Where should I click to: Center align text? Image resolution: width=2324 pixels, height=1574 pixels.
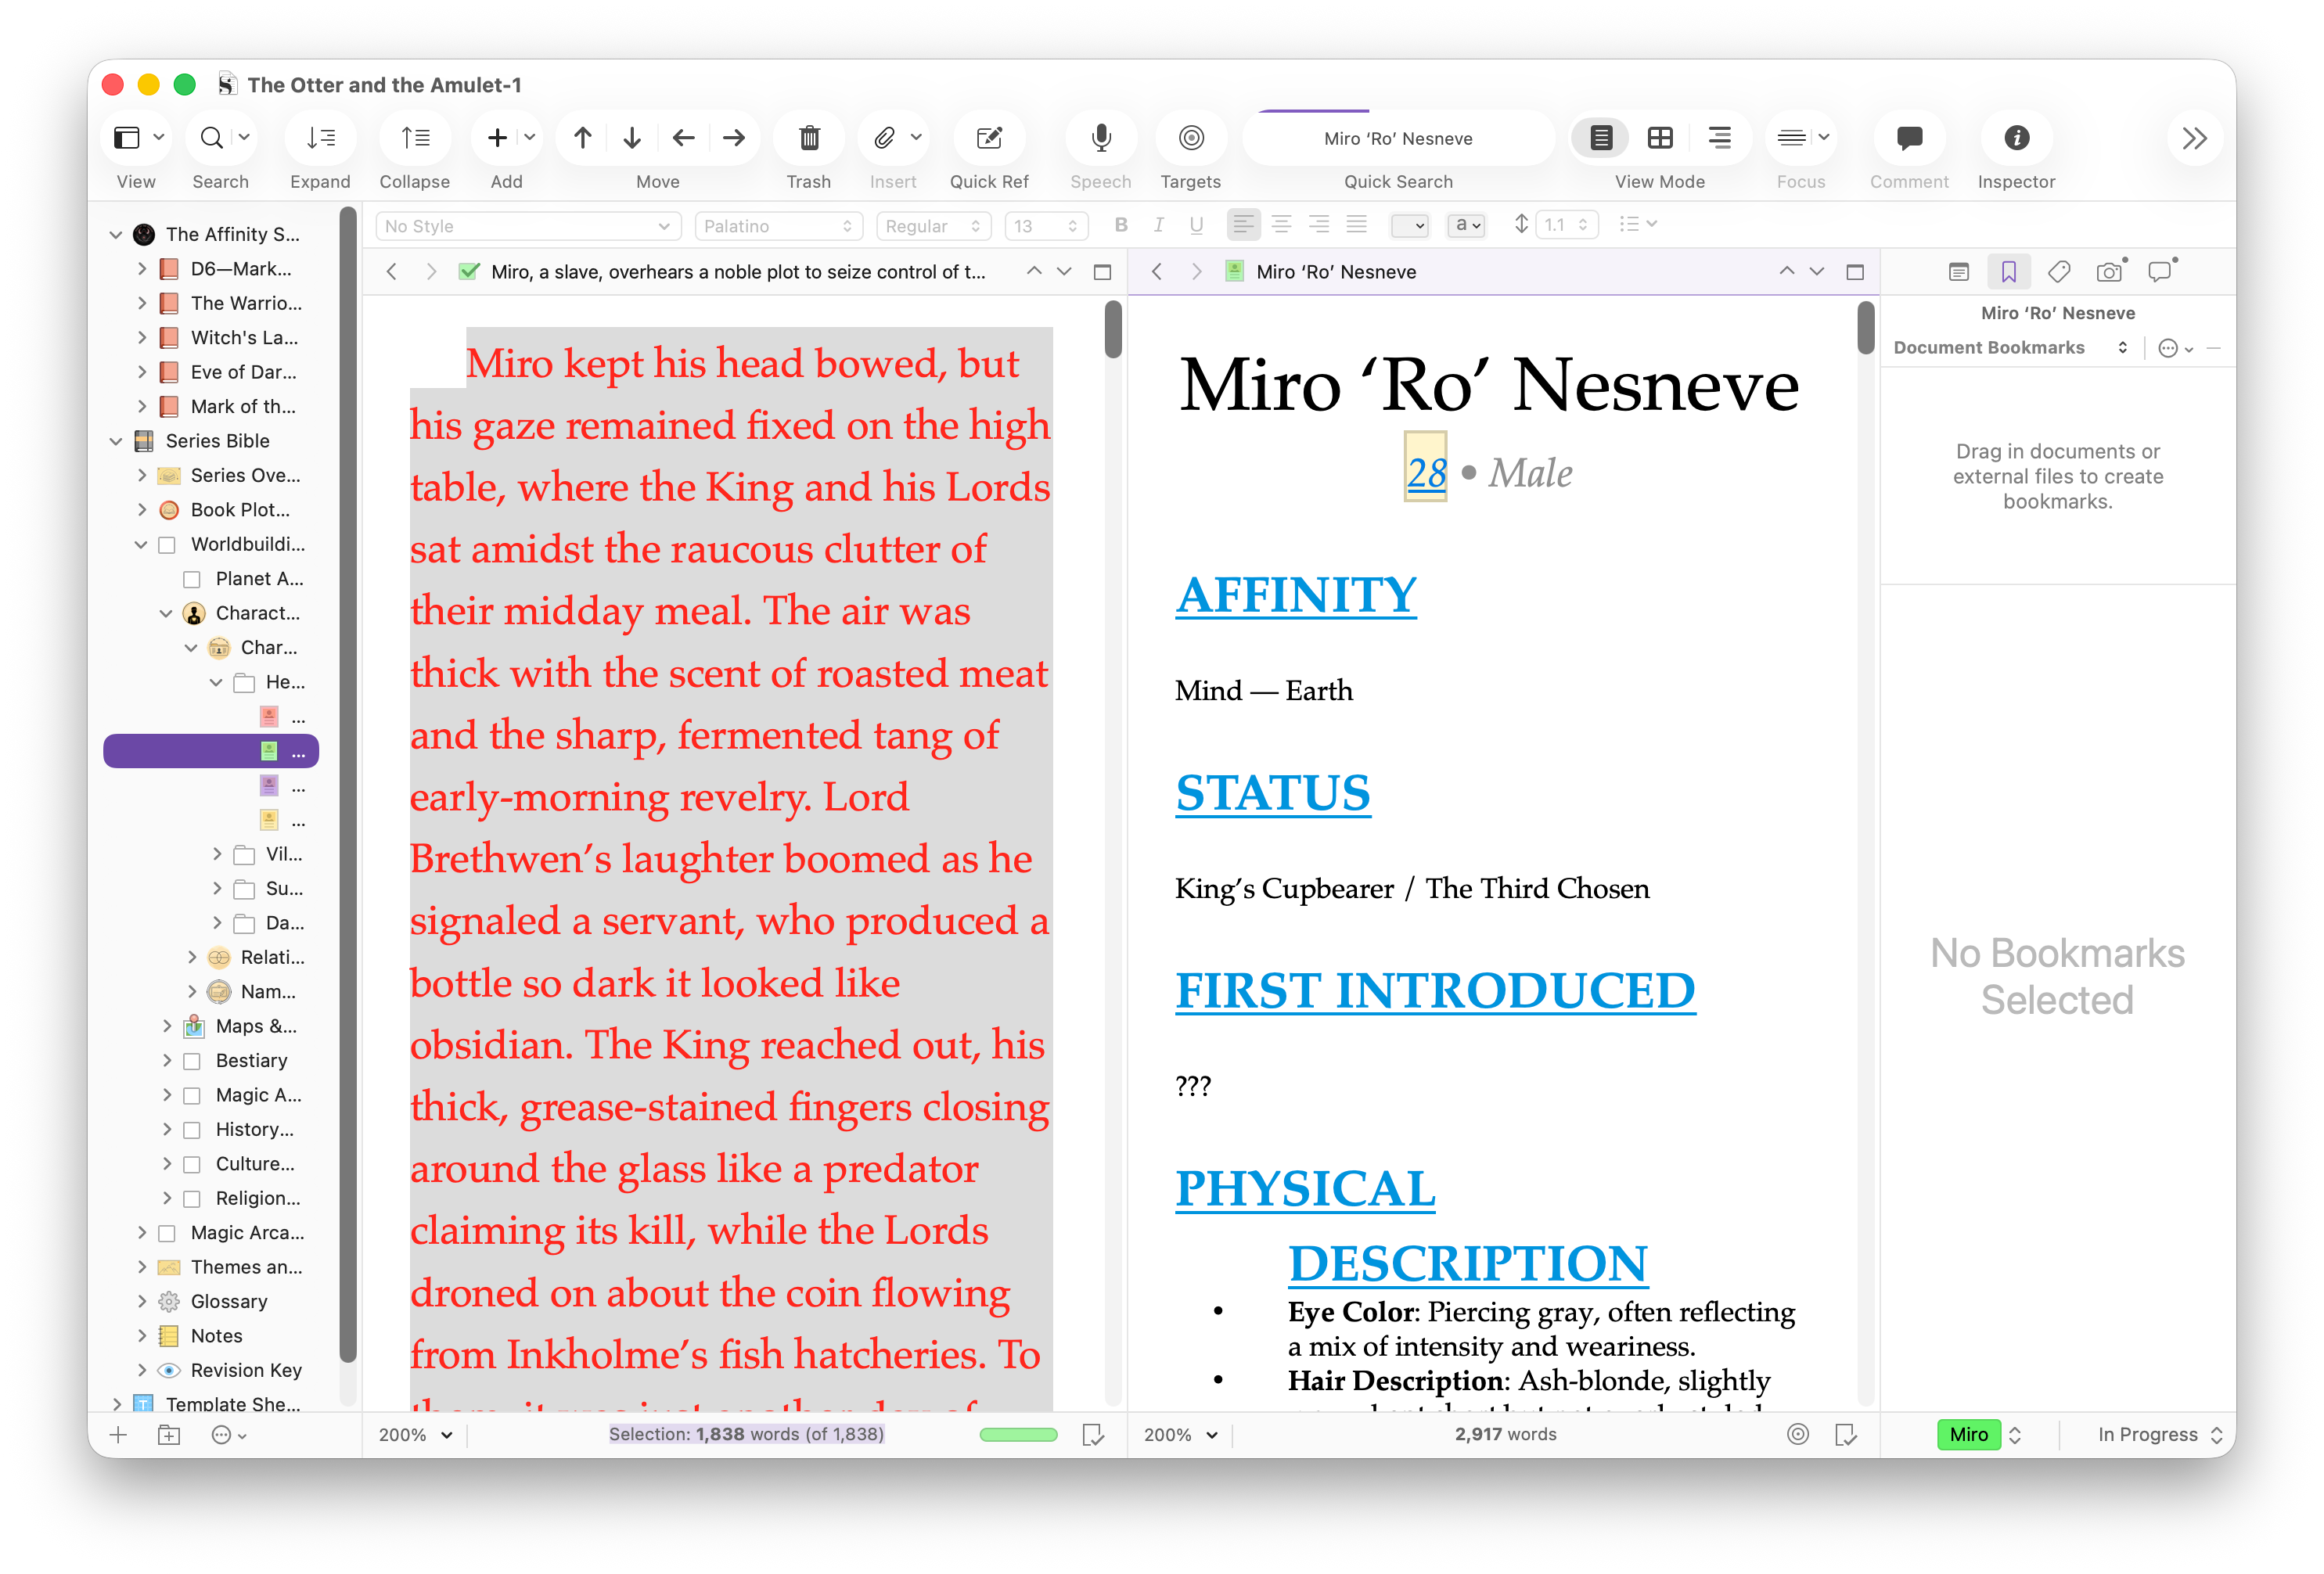click(1281, 225)
